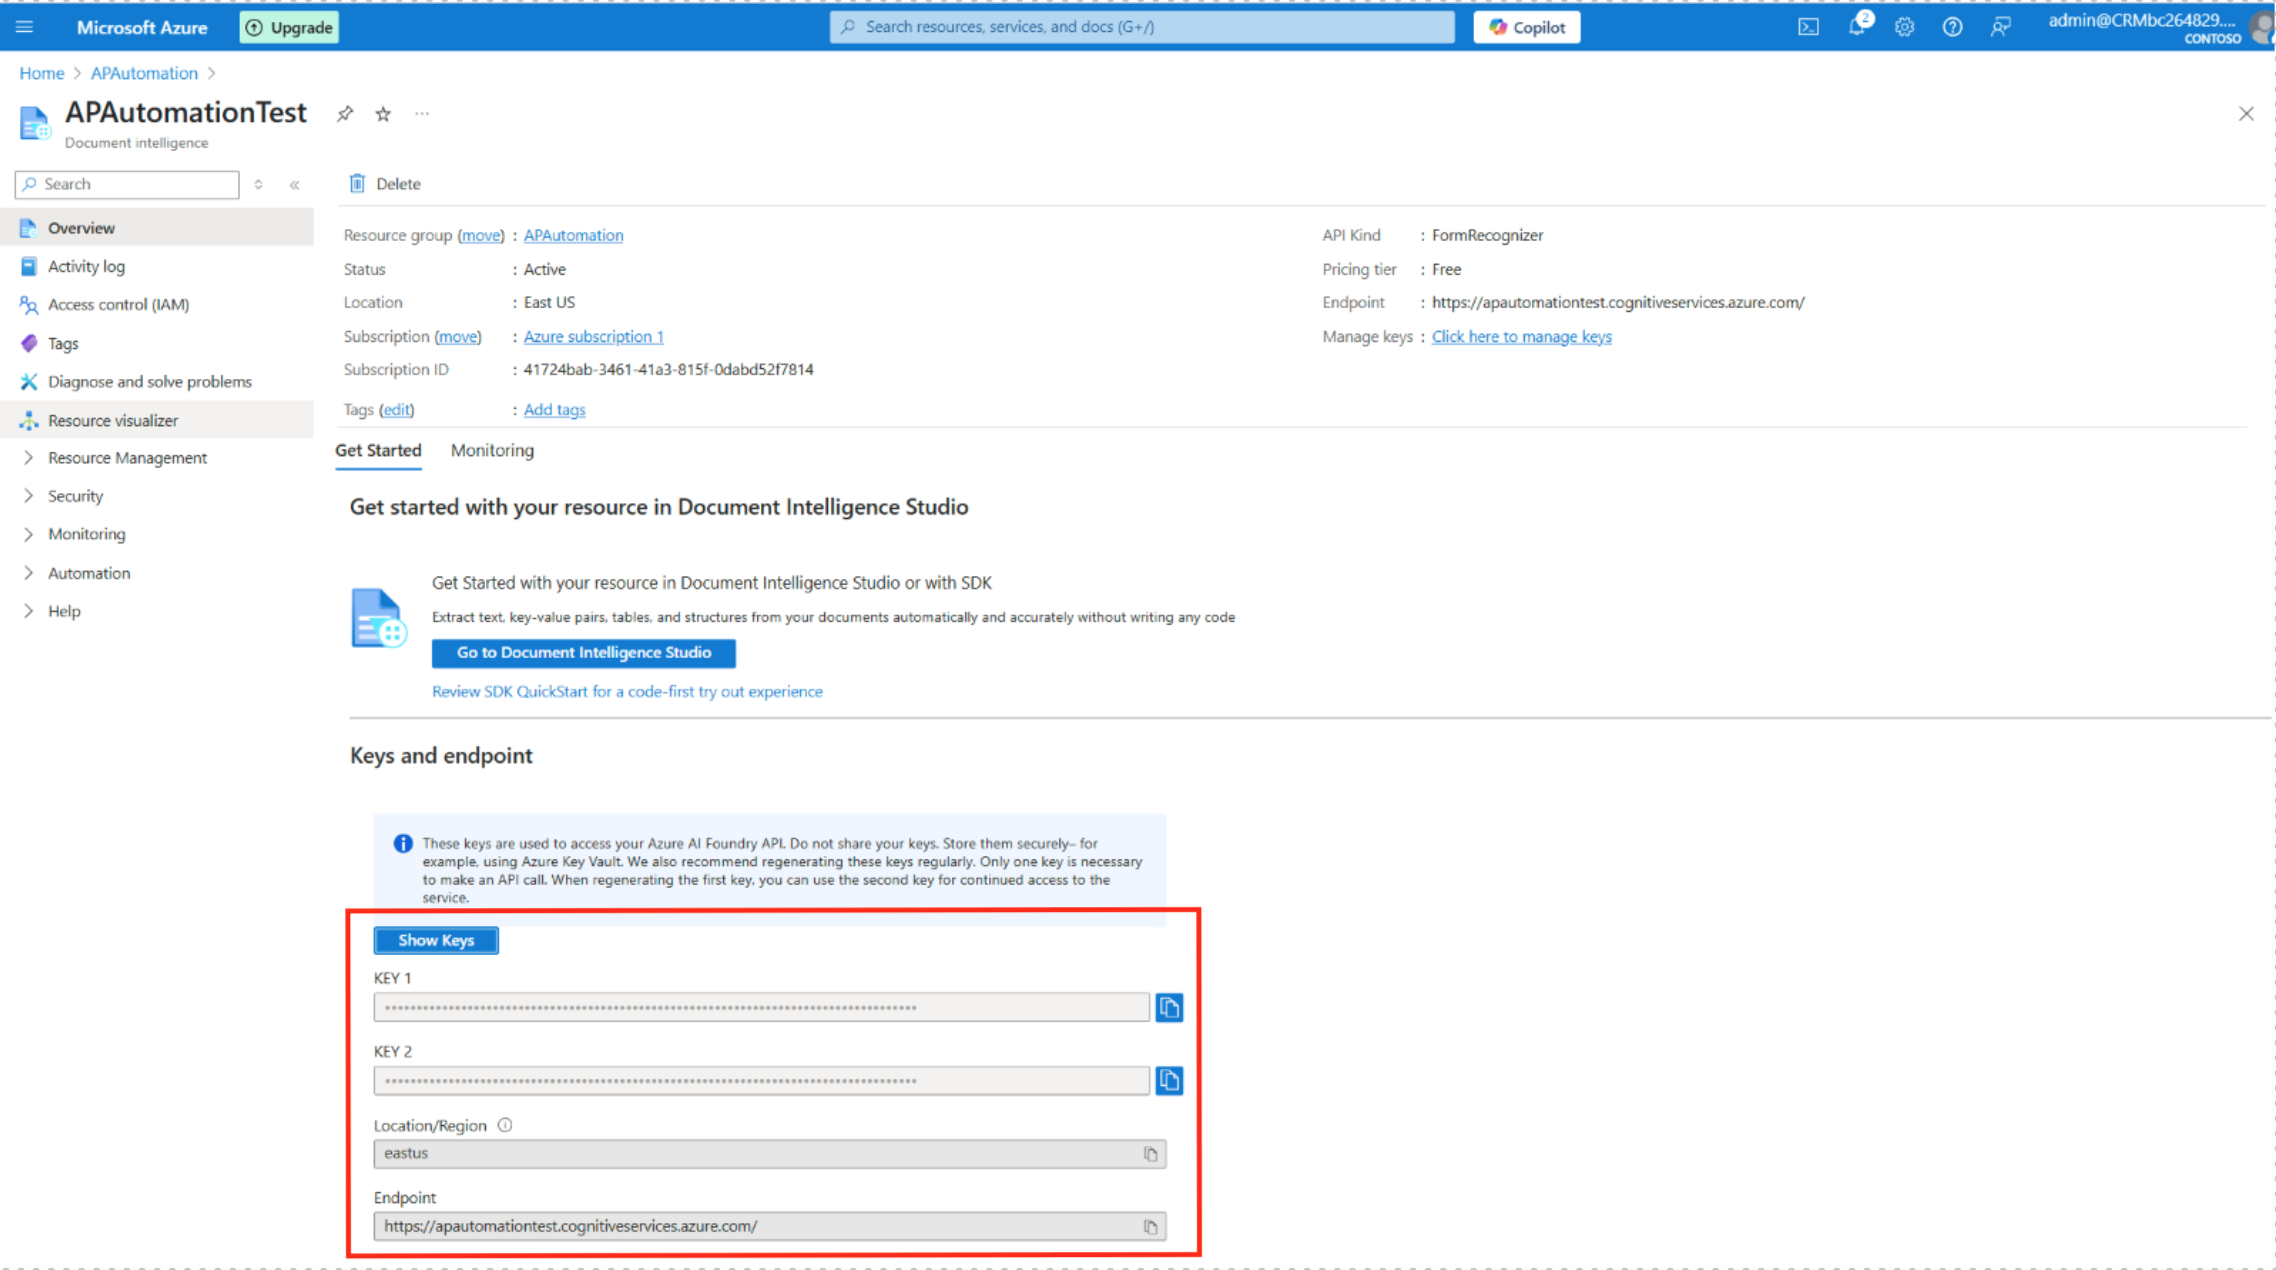Select Overview in sidebar
Image resolution: width=2276 pixels, height=1270 pixels.
coord(157,228)
